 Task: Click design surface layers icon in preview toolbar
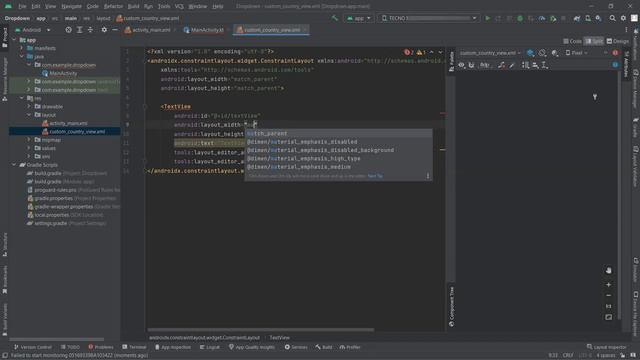[530, 53]
